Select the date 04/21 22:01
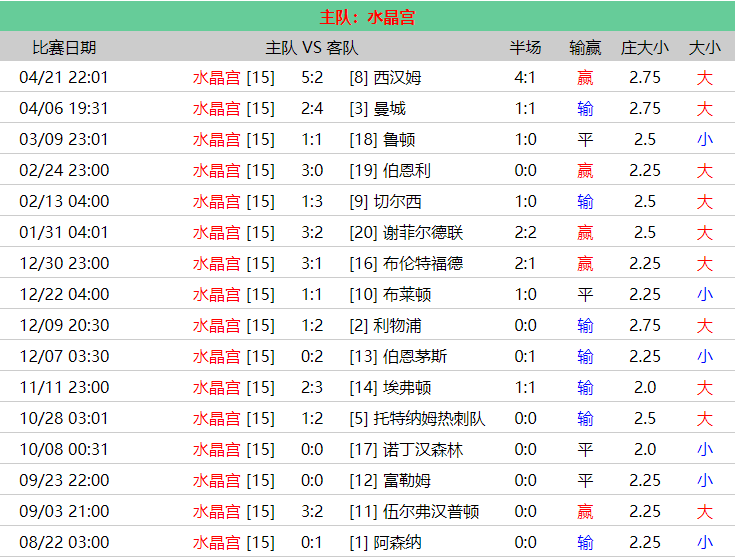This screenshot has height=559, width=735. 64,77
